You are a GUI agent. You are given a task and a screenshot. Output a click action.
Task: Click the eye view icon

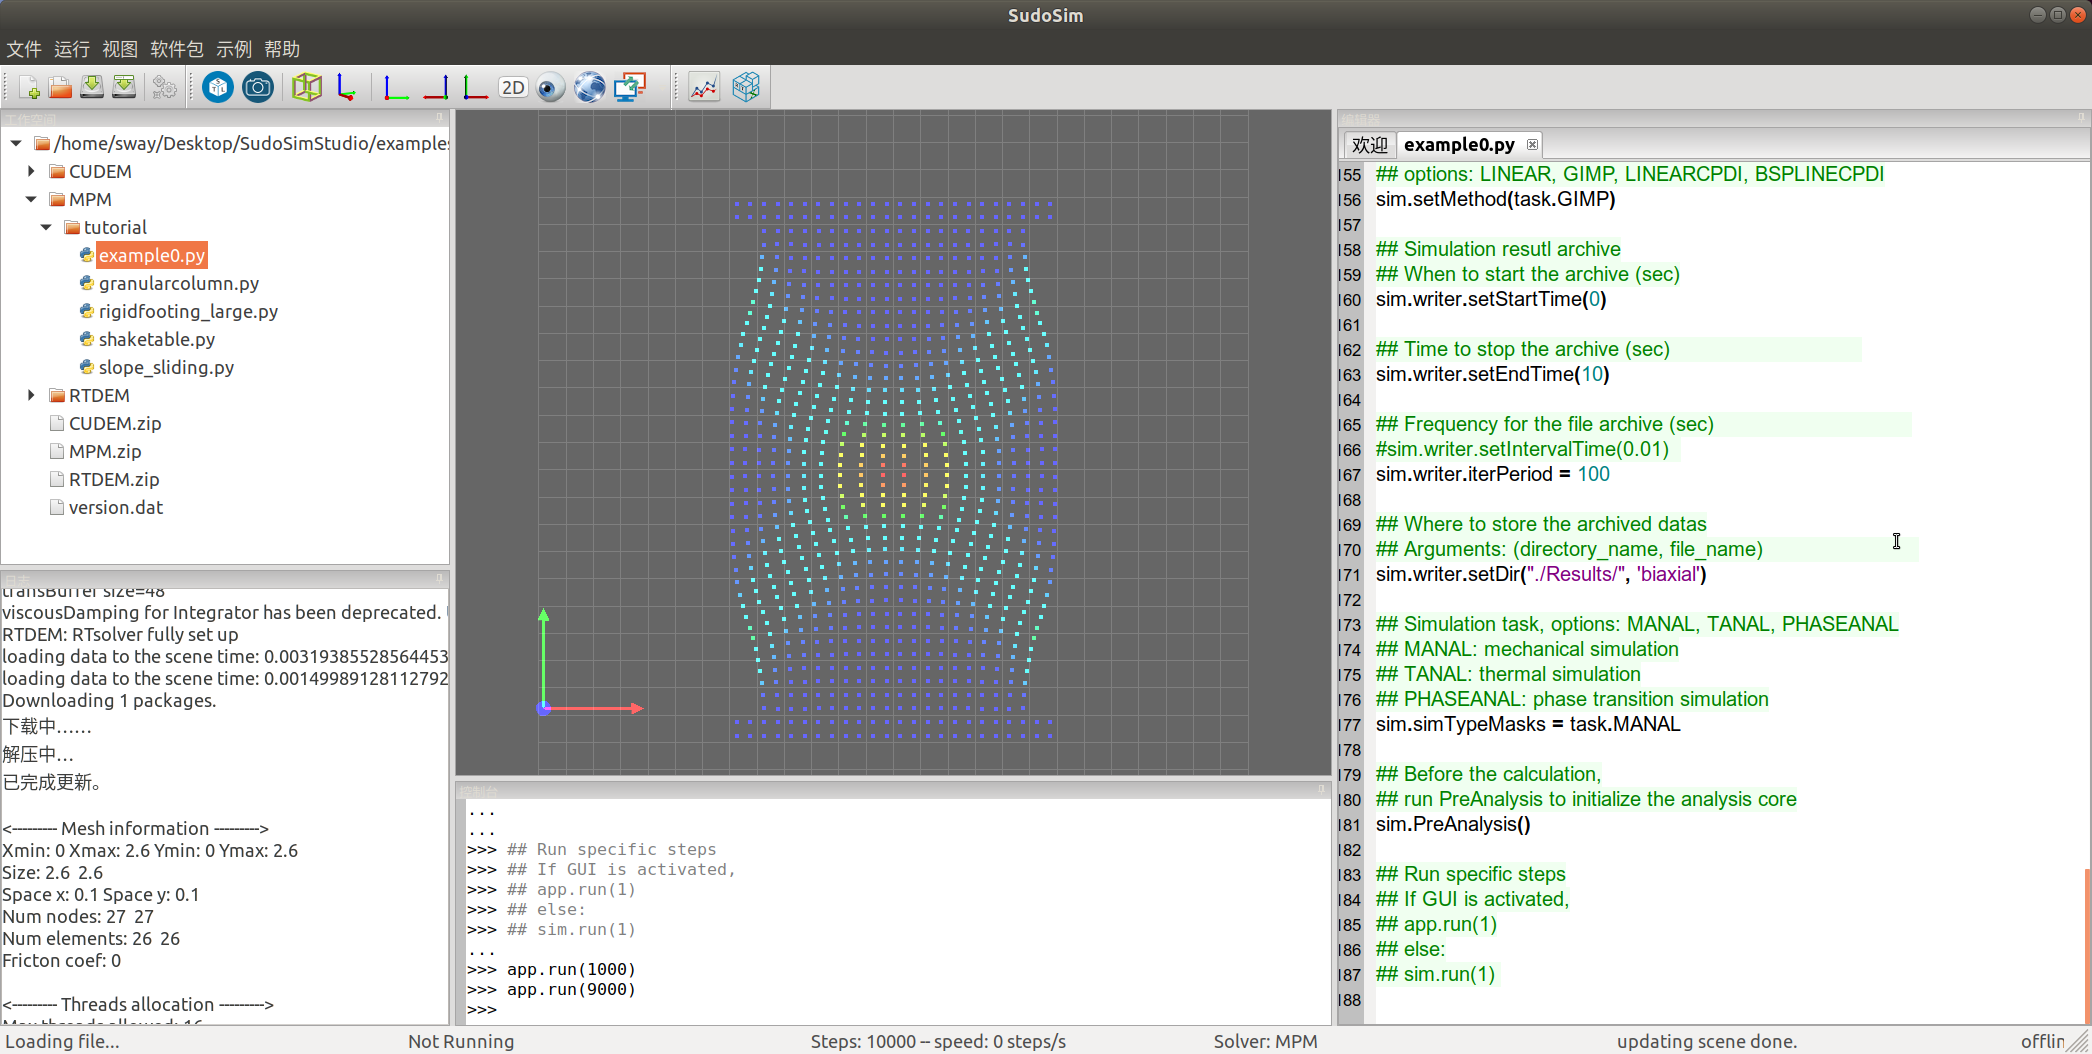click(x=549, y=88)
